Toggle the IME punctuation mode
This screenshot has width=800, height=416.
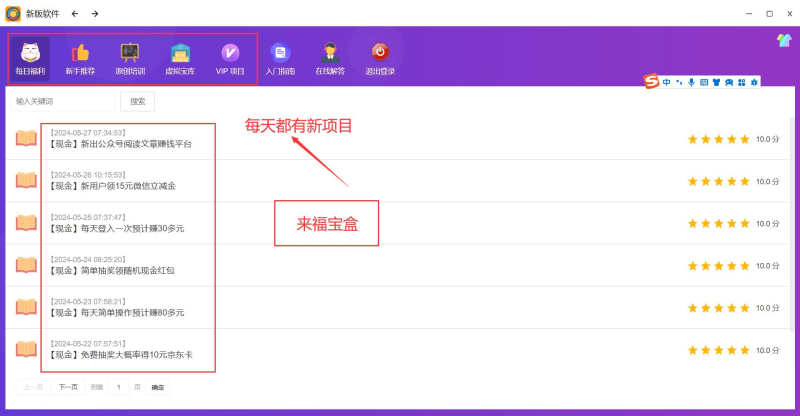[x=679, y=82]
